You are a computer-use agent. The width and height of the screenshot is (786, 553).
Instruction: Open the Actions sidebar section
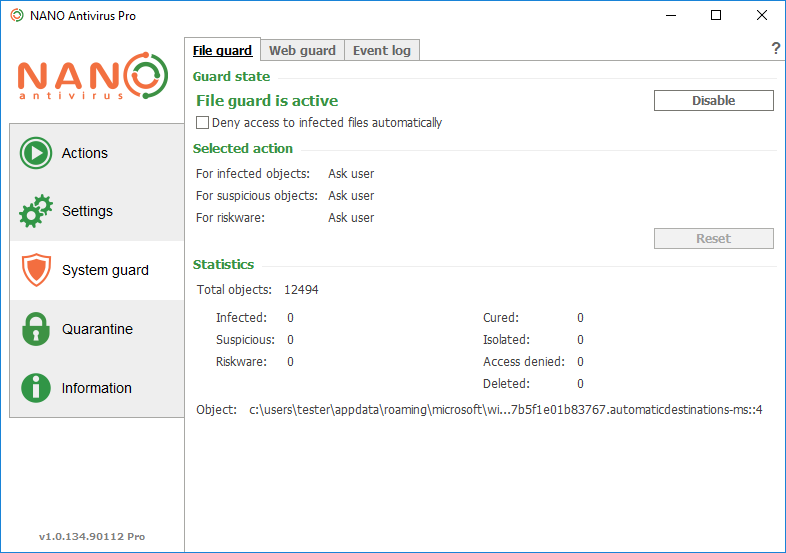pyautogui.click(x=97, y=153)
